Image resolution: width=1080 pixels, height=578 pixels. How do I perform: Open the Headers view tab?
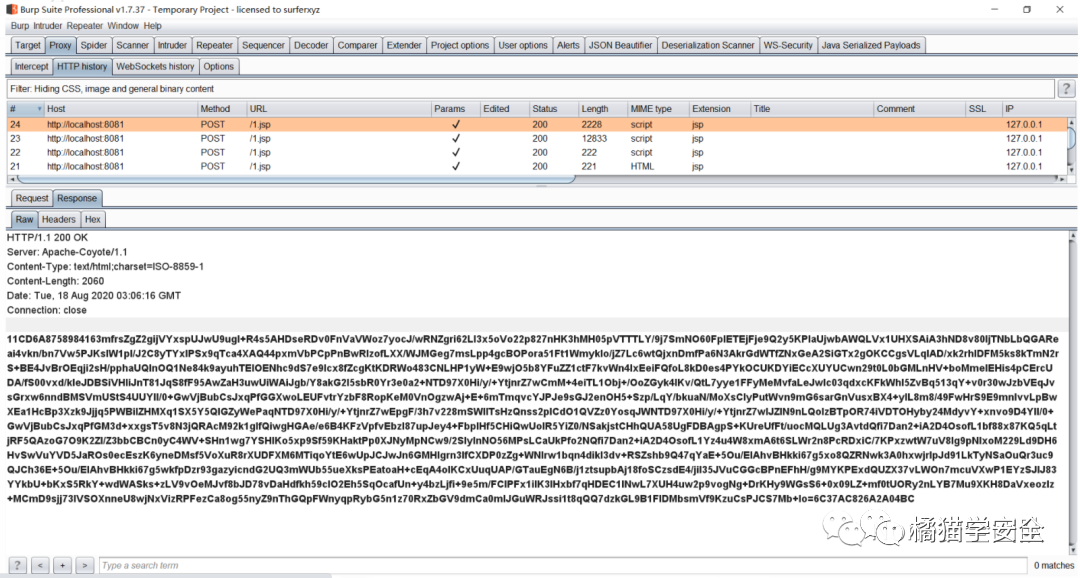tap(59, 220)
